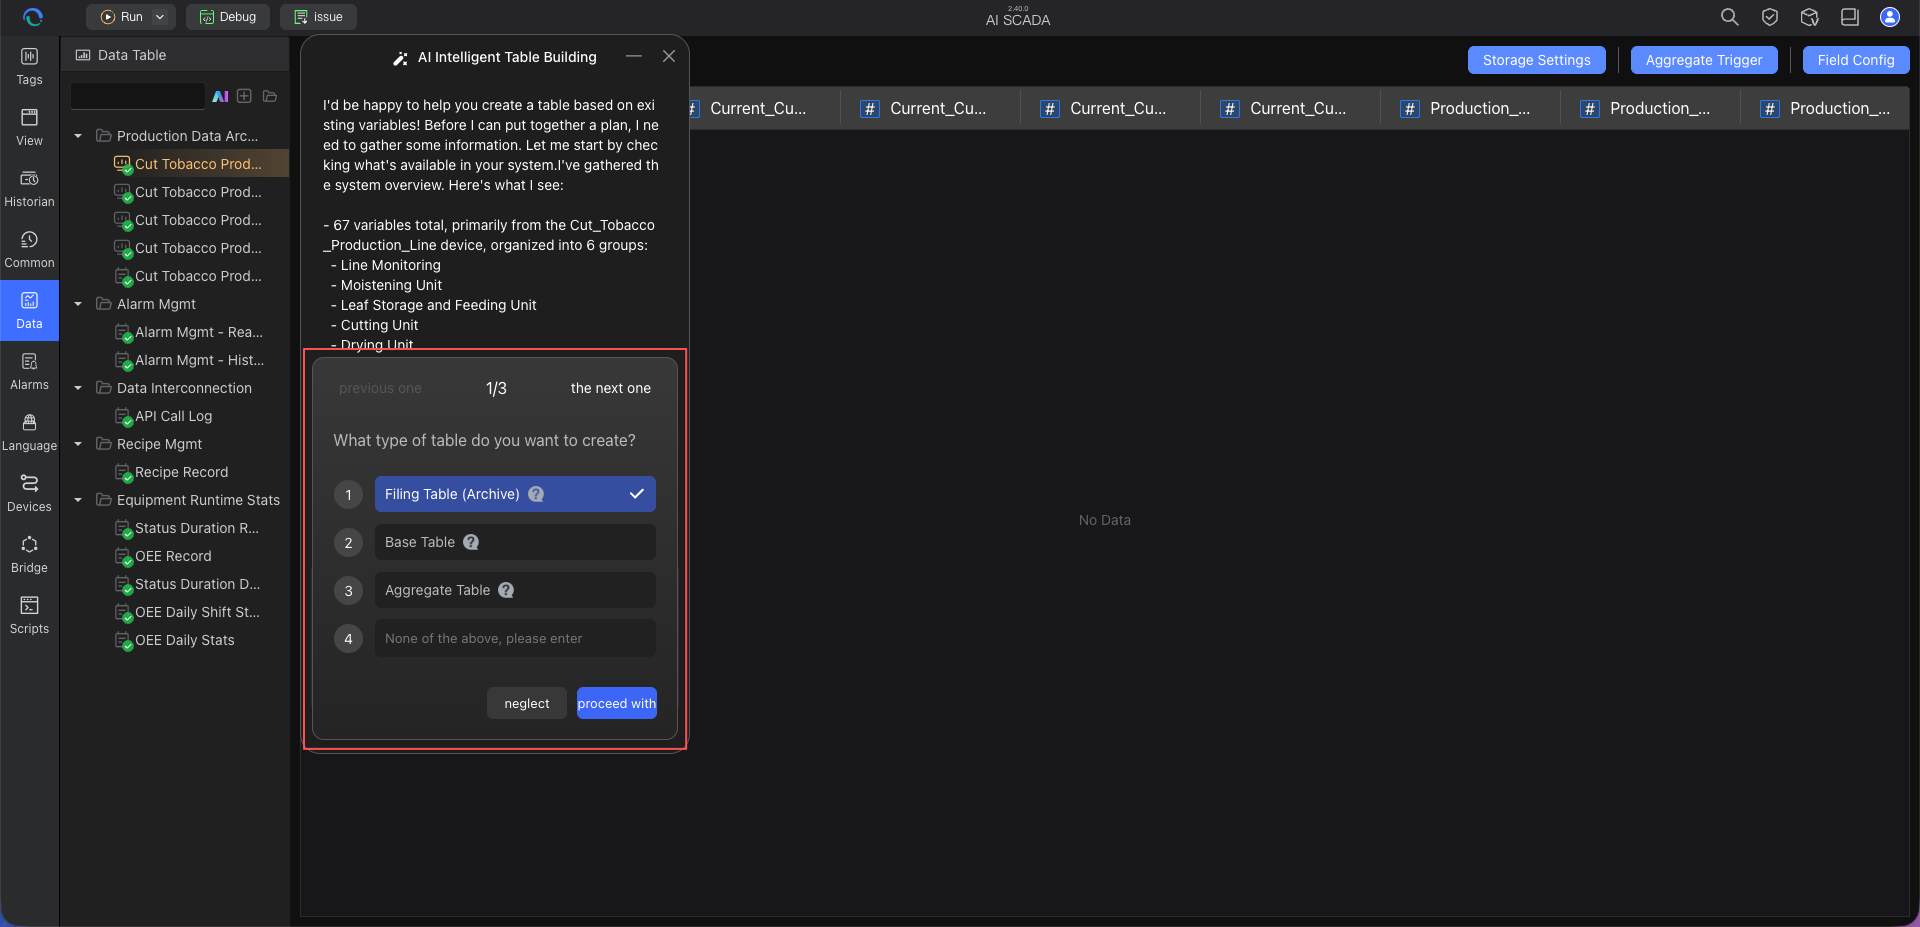
Task: Open Alarm Mgmt - Hist... table
Action: (188, 360)
